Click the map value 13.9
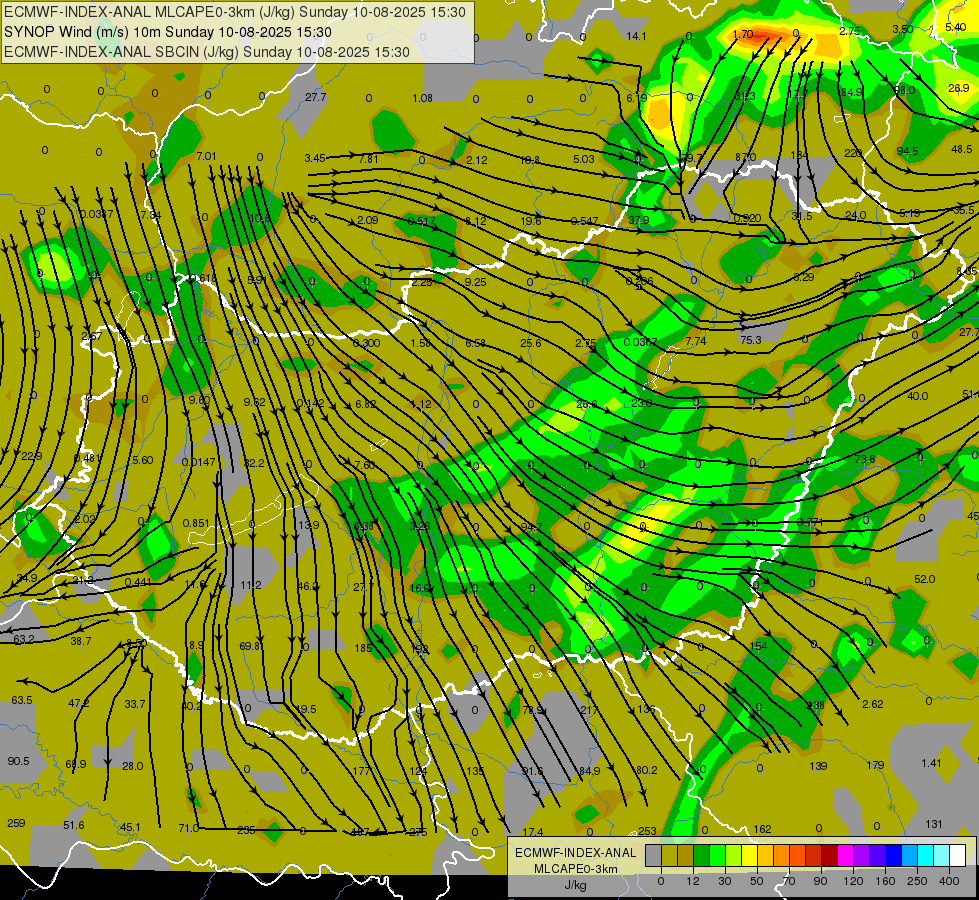This screenshot has height=900, width=979. tap(308, 525)
